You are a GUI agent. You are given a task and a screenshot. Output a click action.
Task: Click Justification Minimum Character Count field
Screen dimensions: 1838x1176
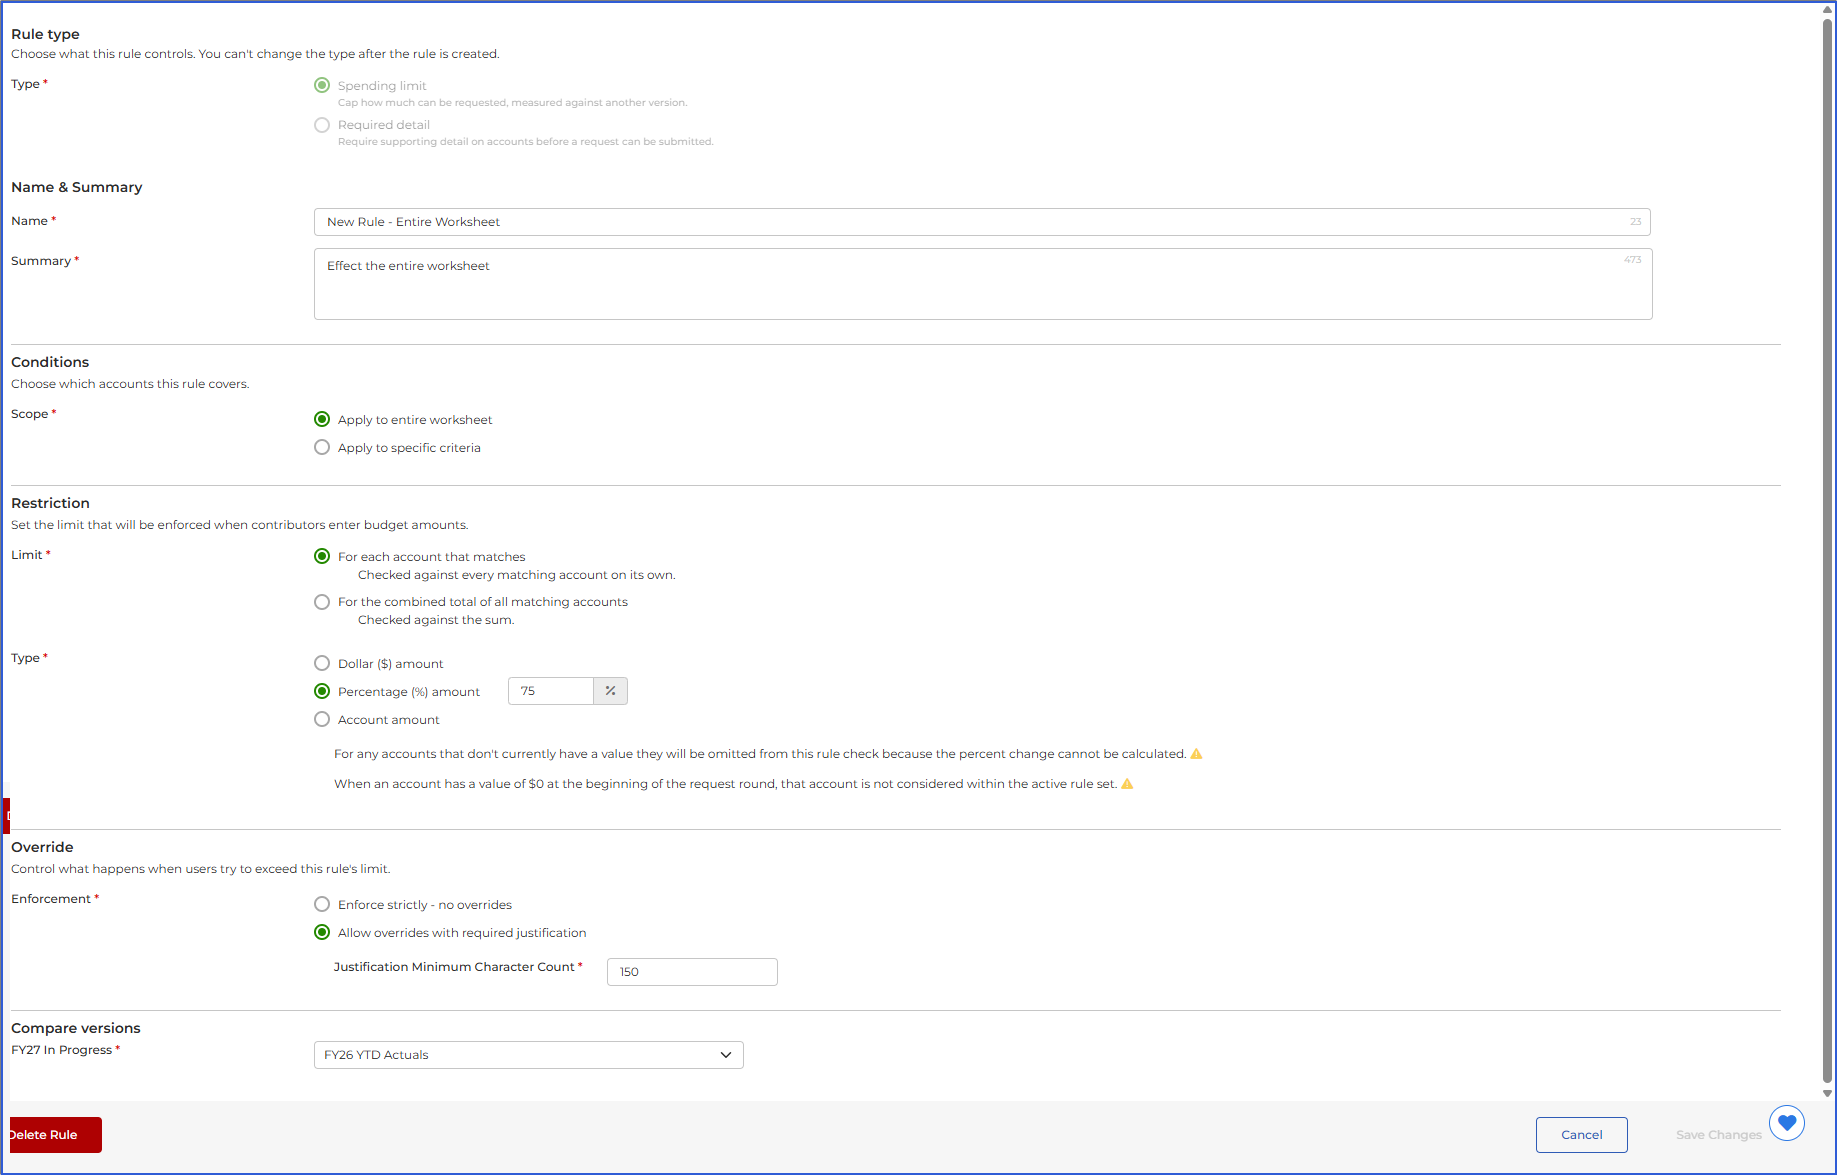(692, 972)
